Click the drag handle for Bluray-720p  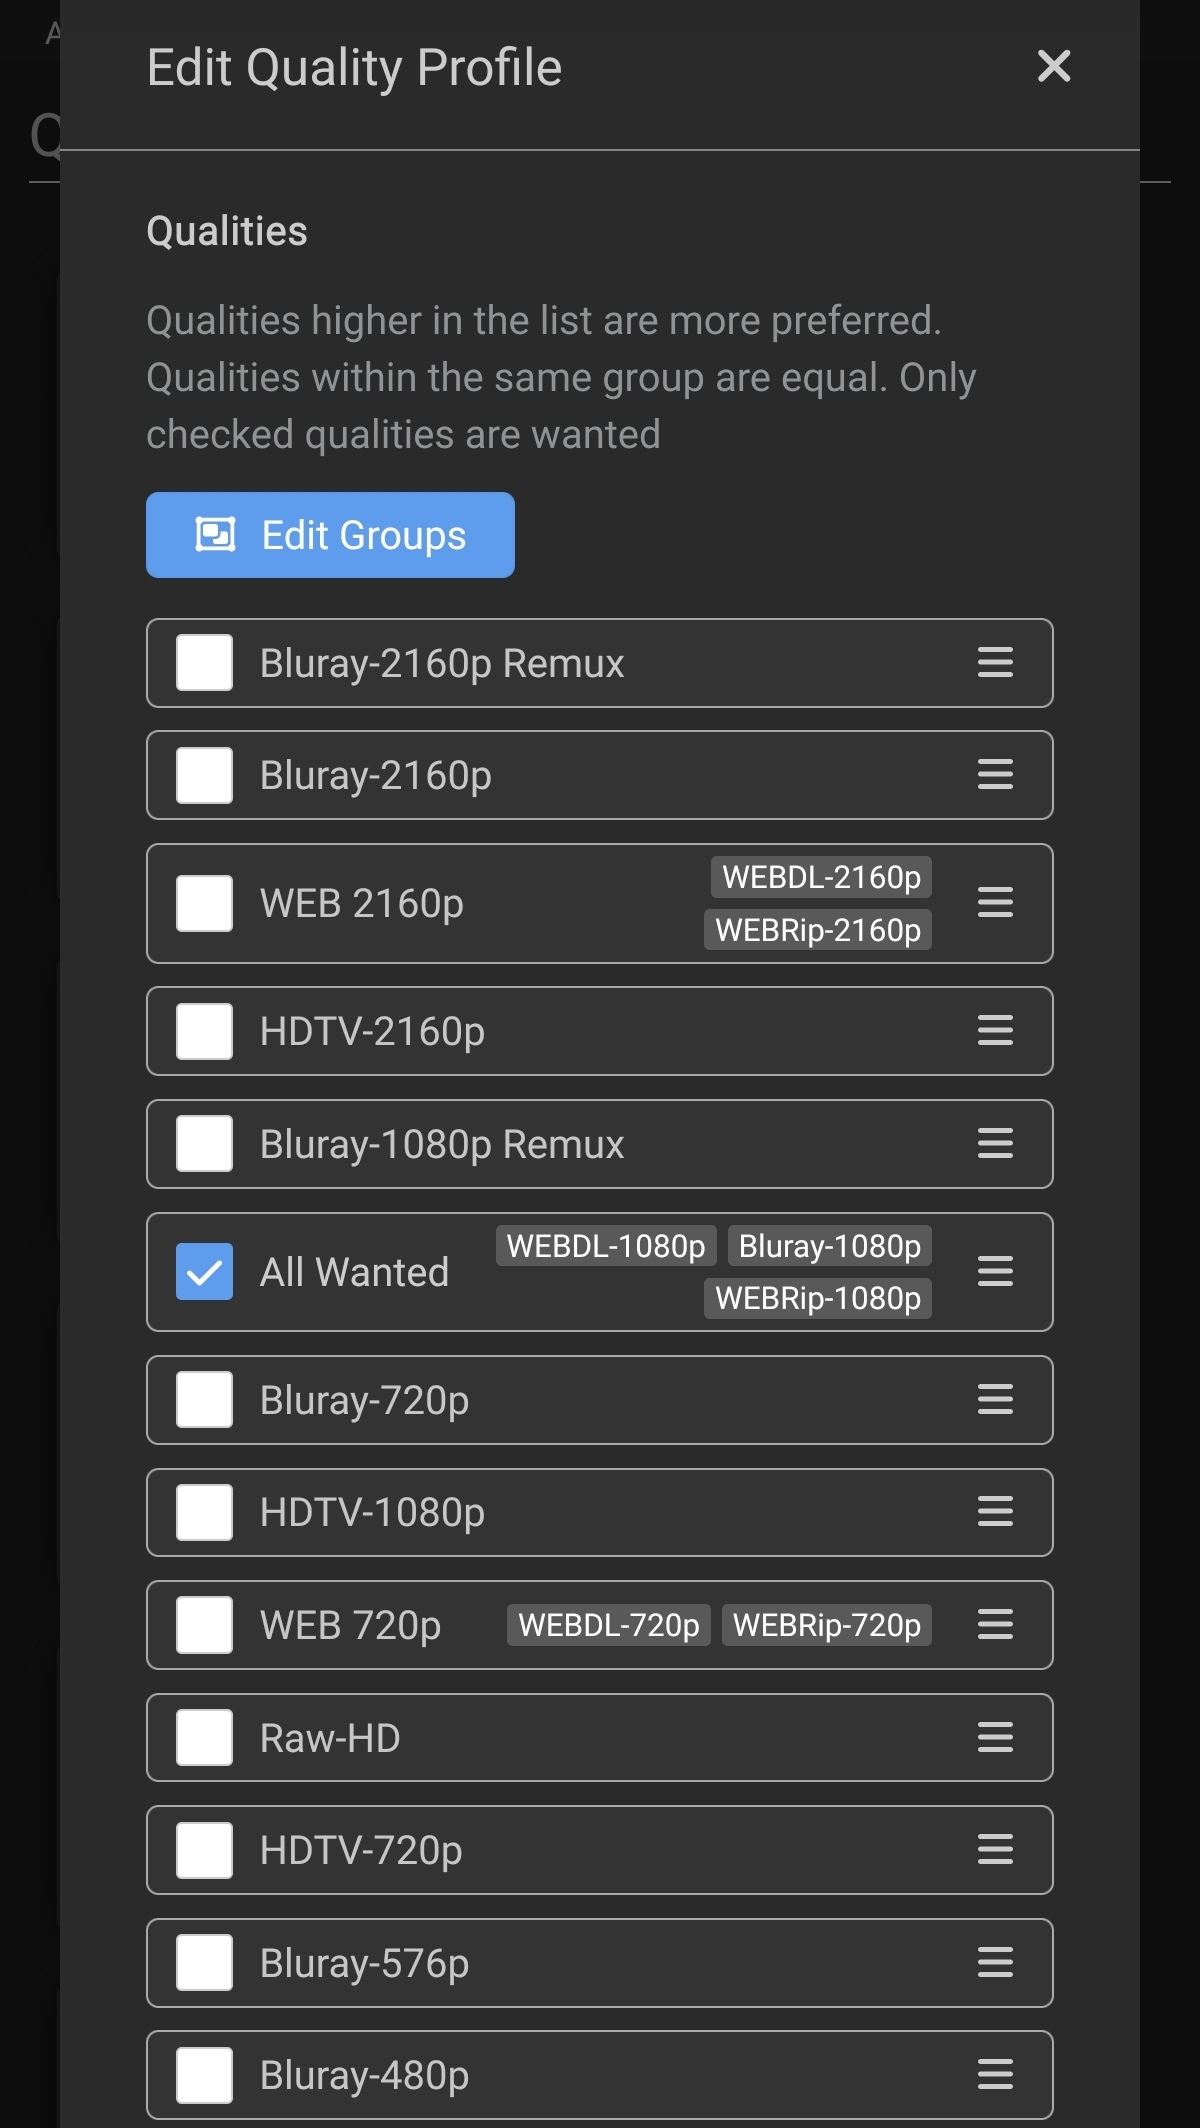click(x=995, y=1400)
